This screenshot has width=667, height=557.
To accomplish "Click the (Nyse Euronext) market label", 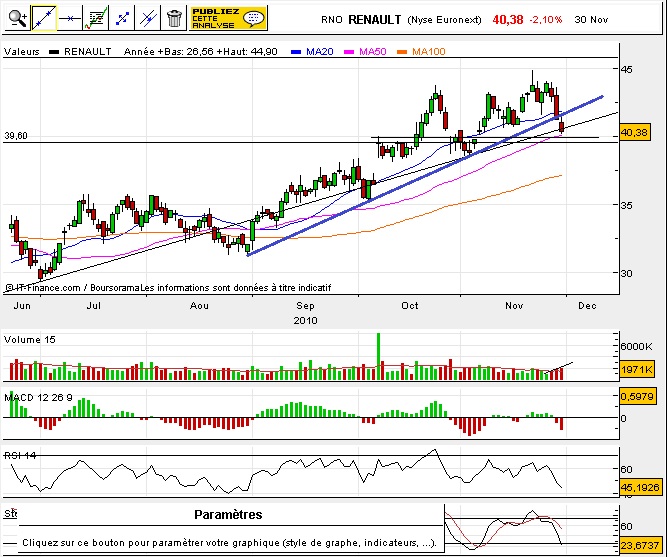I will pyautogui.click(x=444, y=20).
